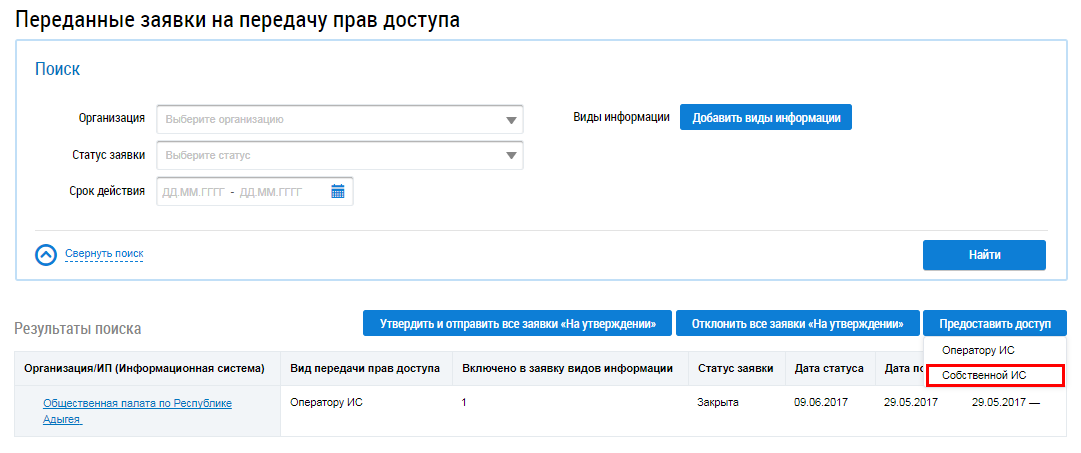The image size is (1081, 453).
Task: Click Отклонить все заявки «На утверждении» button
Action: point(797,324)
